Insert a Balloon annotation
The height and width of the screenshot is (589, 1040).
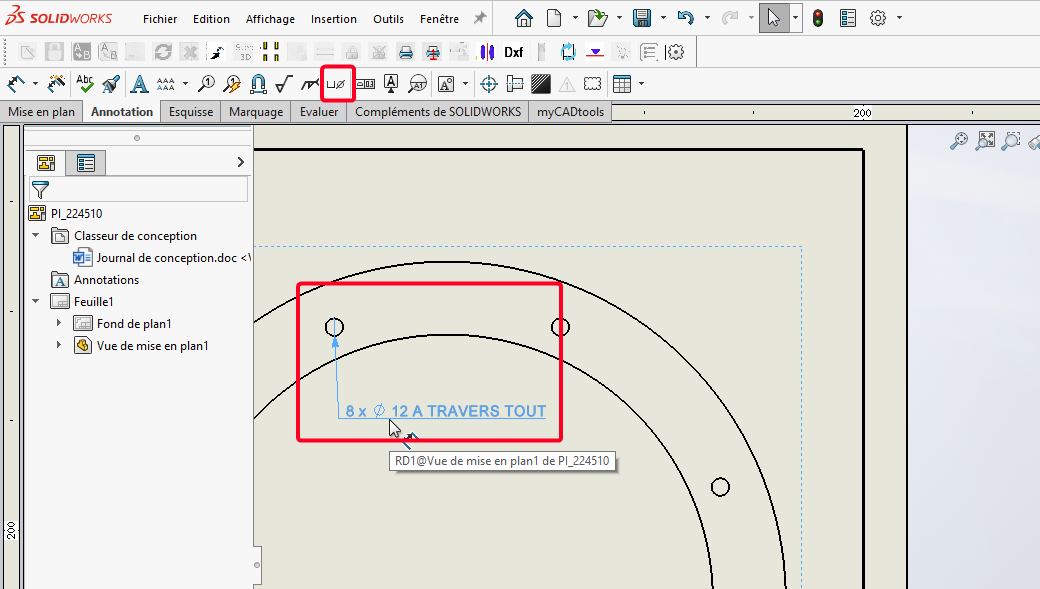pos(207,84)
